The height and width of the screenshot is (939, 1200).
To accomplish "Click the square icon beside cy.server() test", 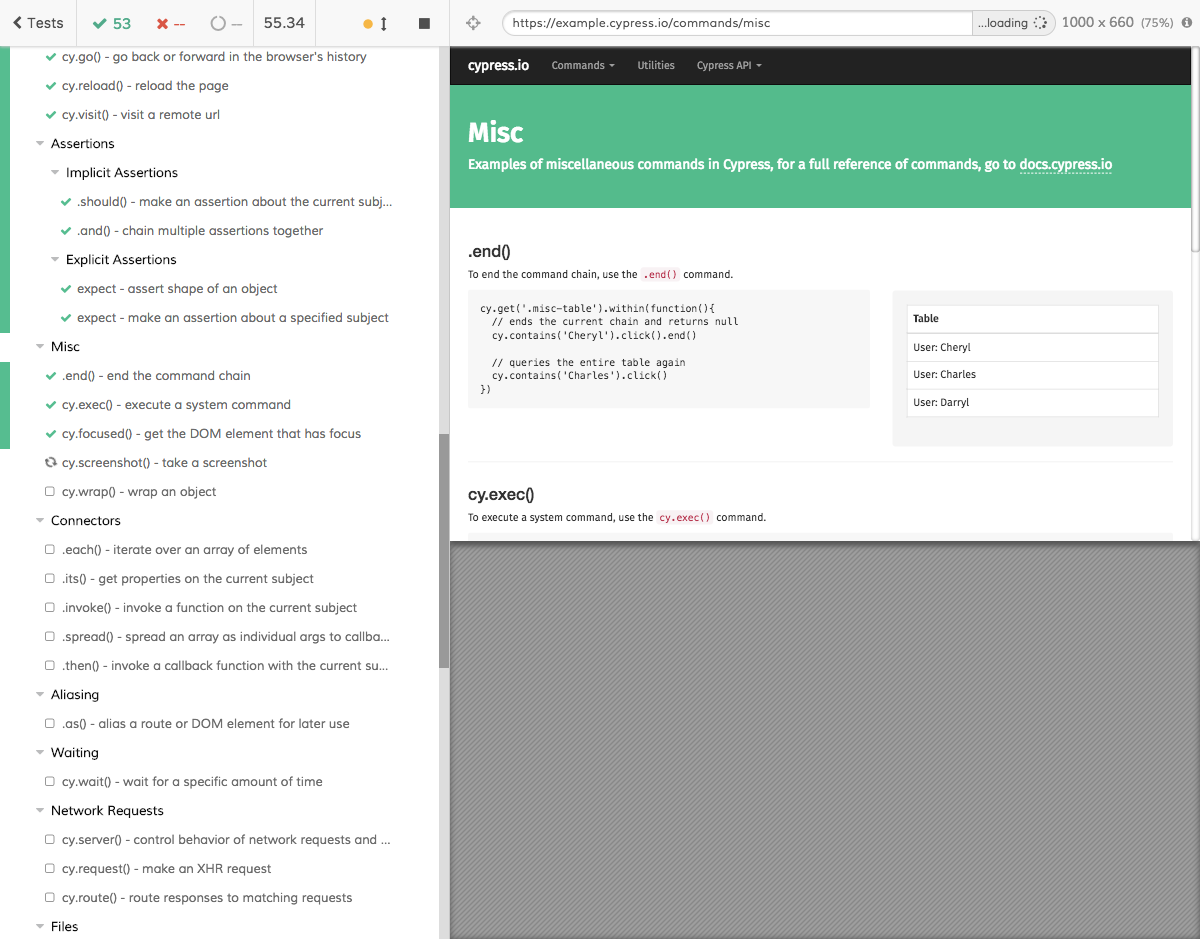I will [50, 840].
